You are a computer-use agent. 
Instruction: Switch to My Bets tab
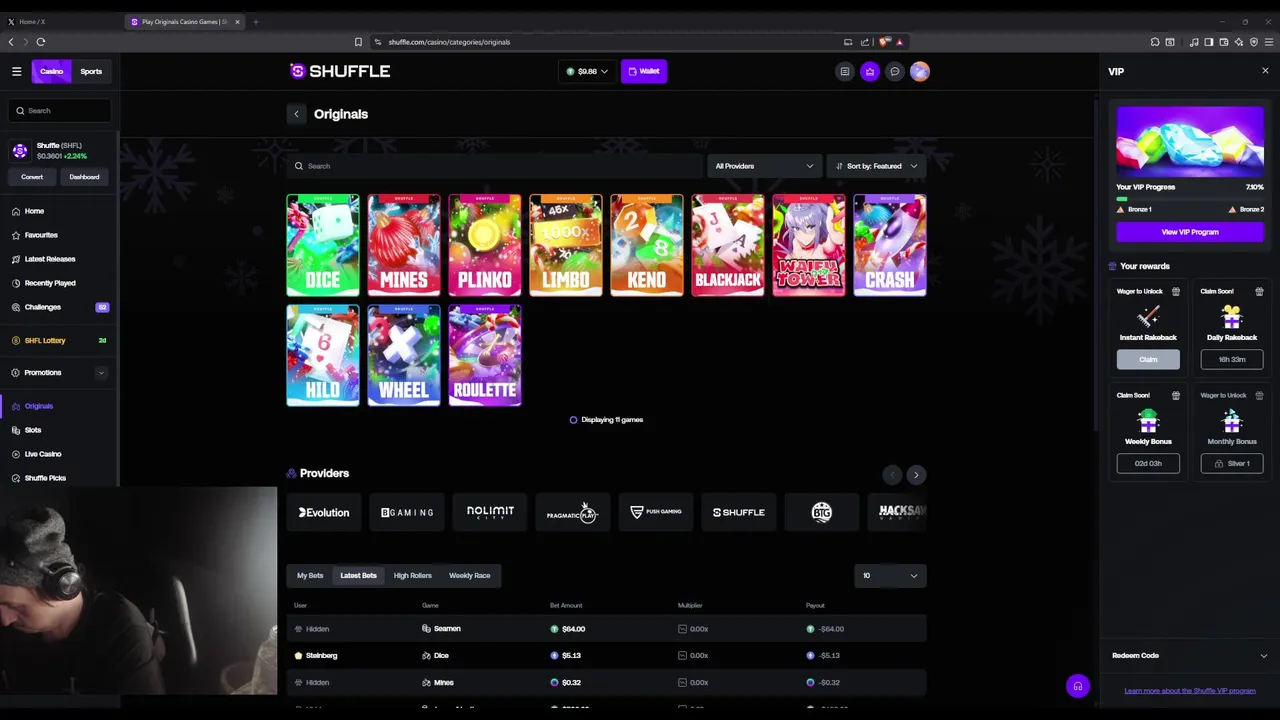(310, 576)
